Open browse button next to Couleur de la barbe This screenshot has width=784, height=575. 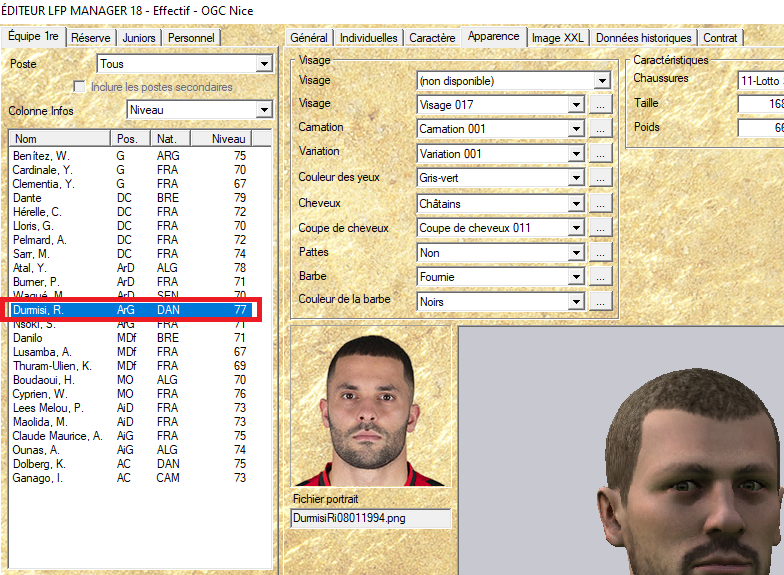click(x=600, y=302)
